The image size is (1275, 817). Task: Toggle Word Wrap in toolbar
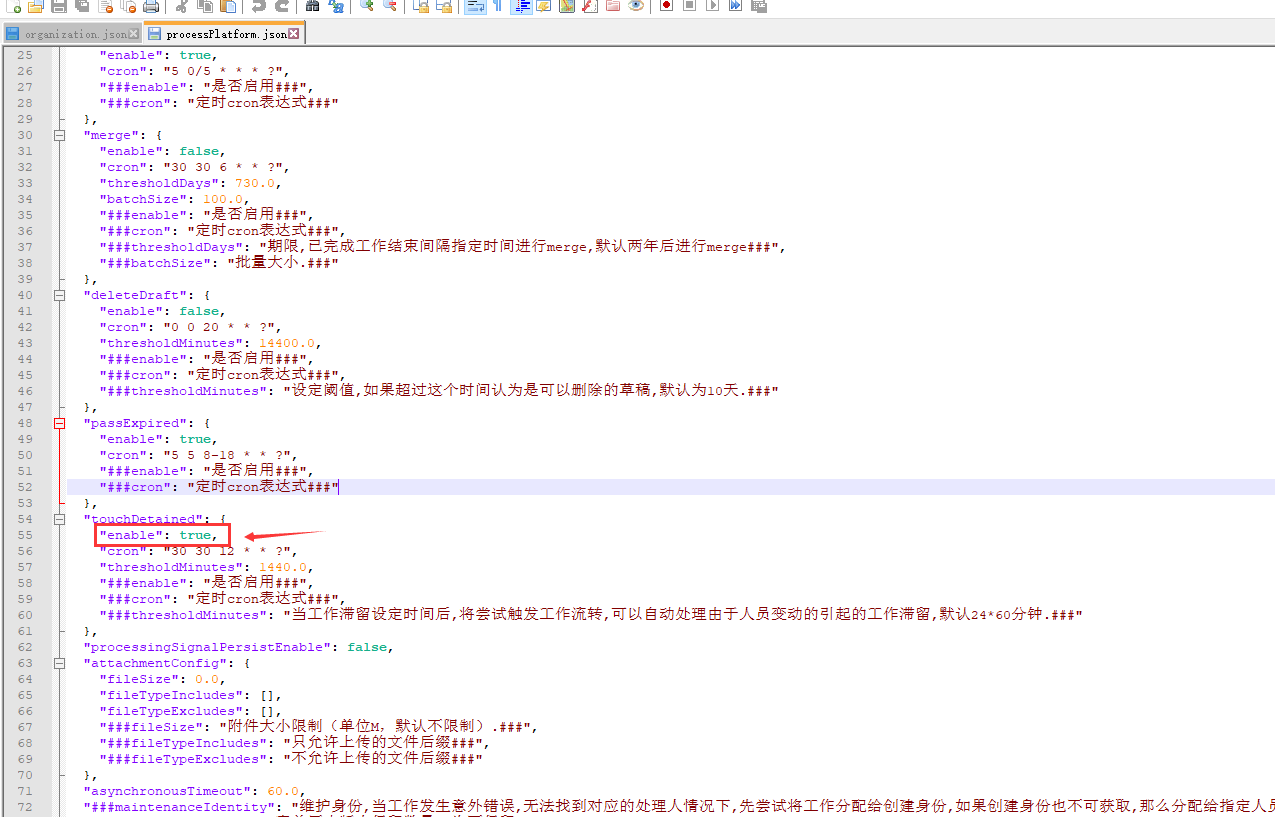(474, 6)
